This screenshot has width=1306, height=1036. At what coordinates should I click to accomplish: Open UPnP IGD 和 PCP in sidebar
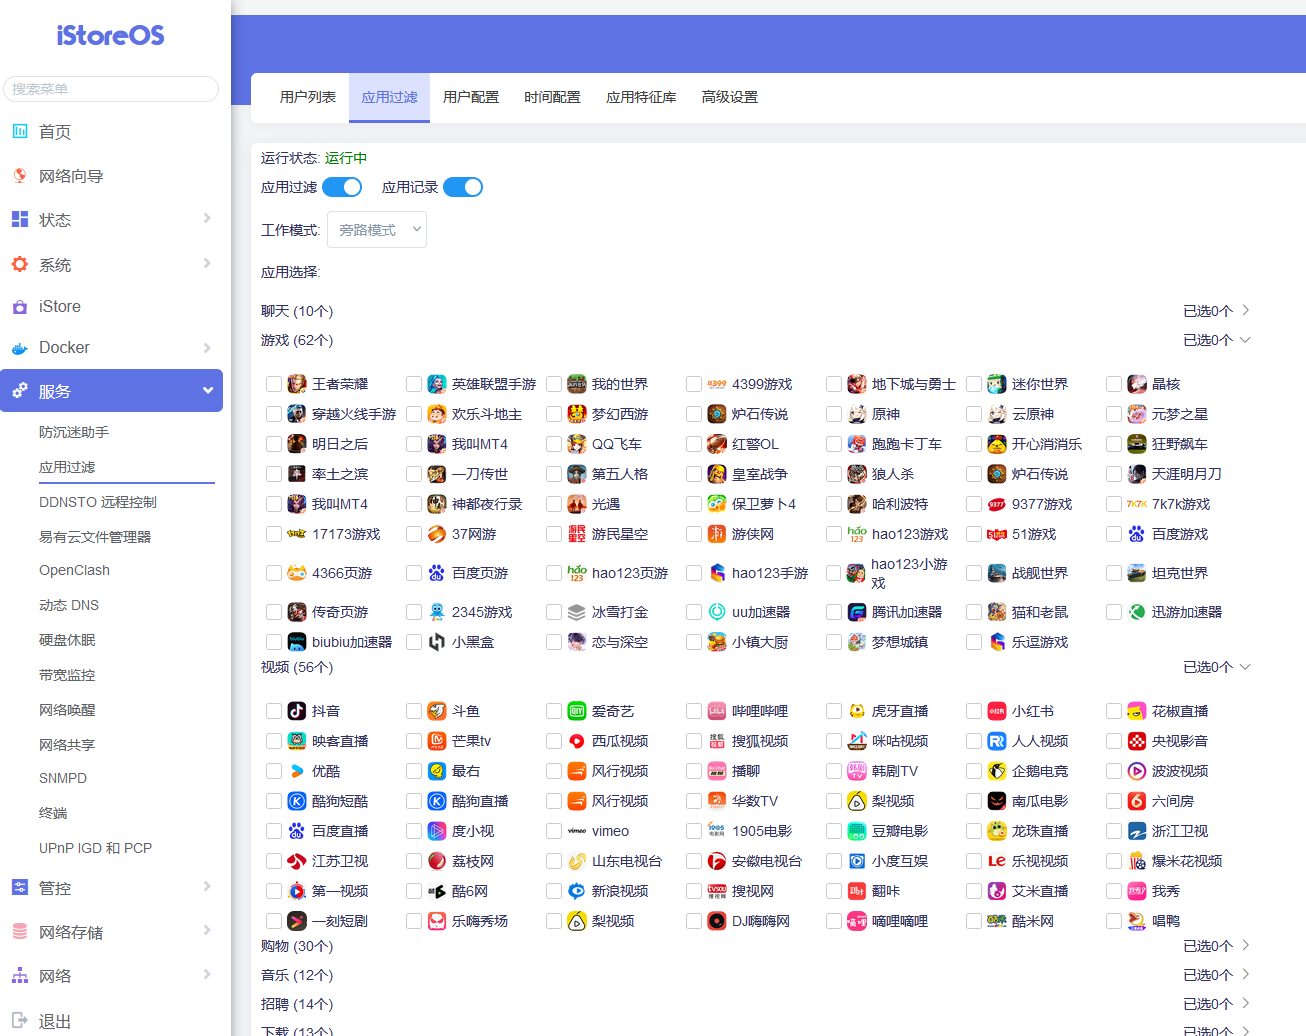click(x=95, y=848)
